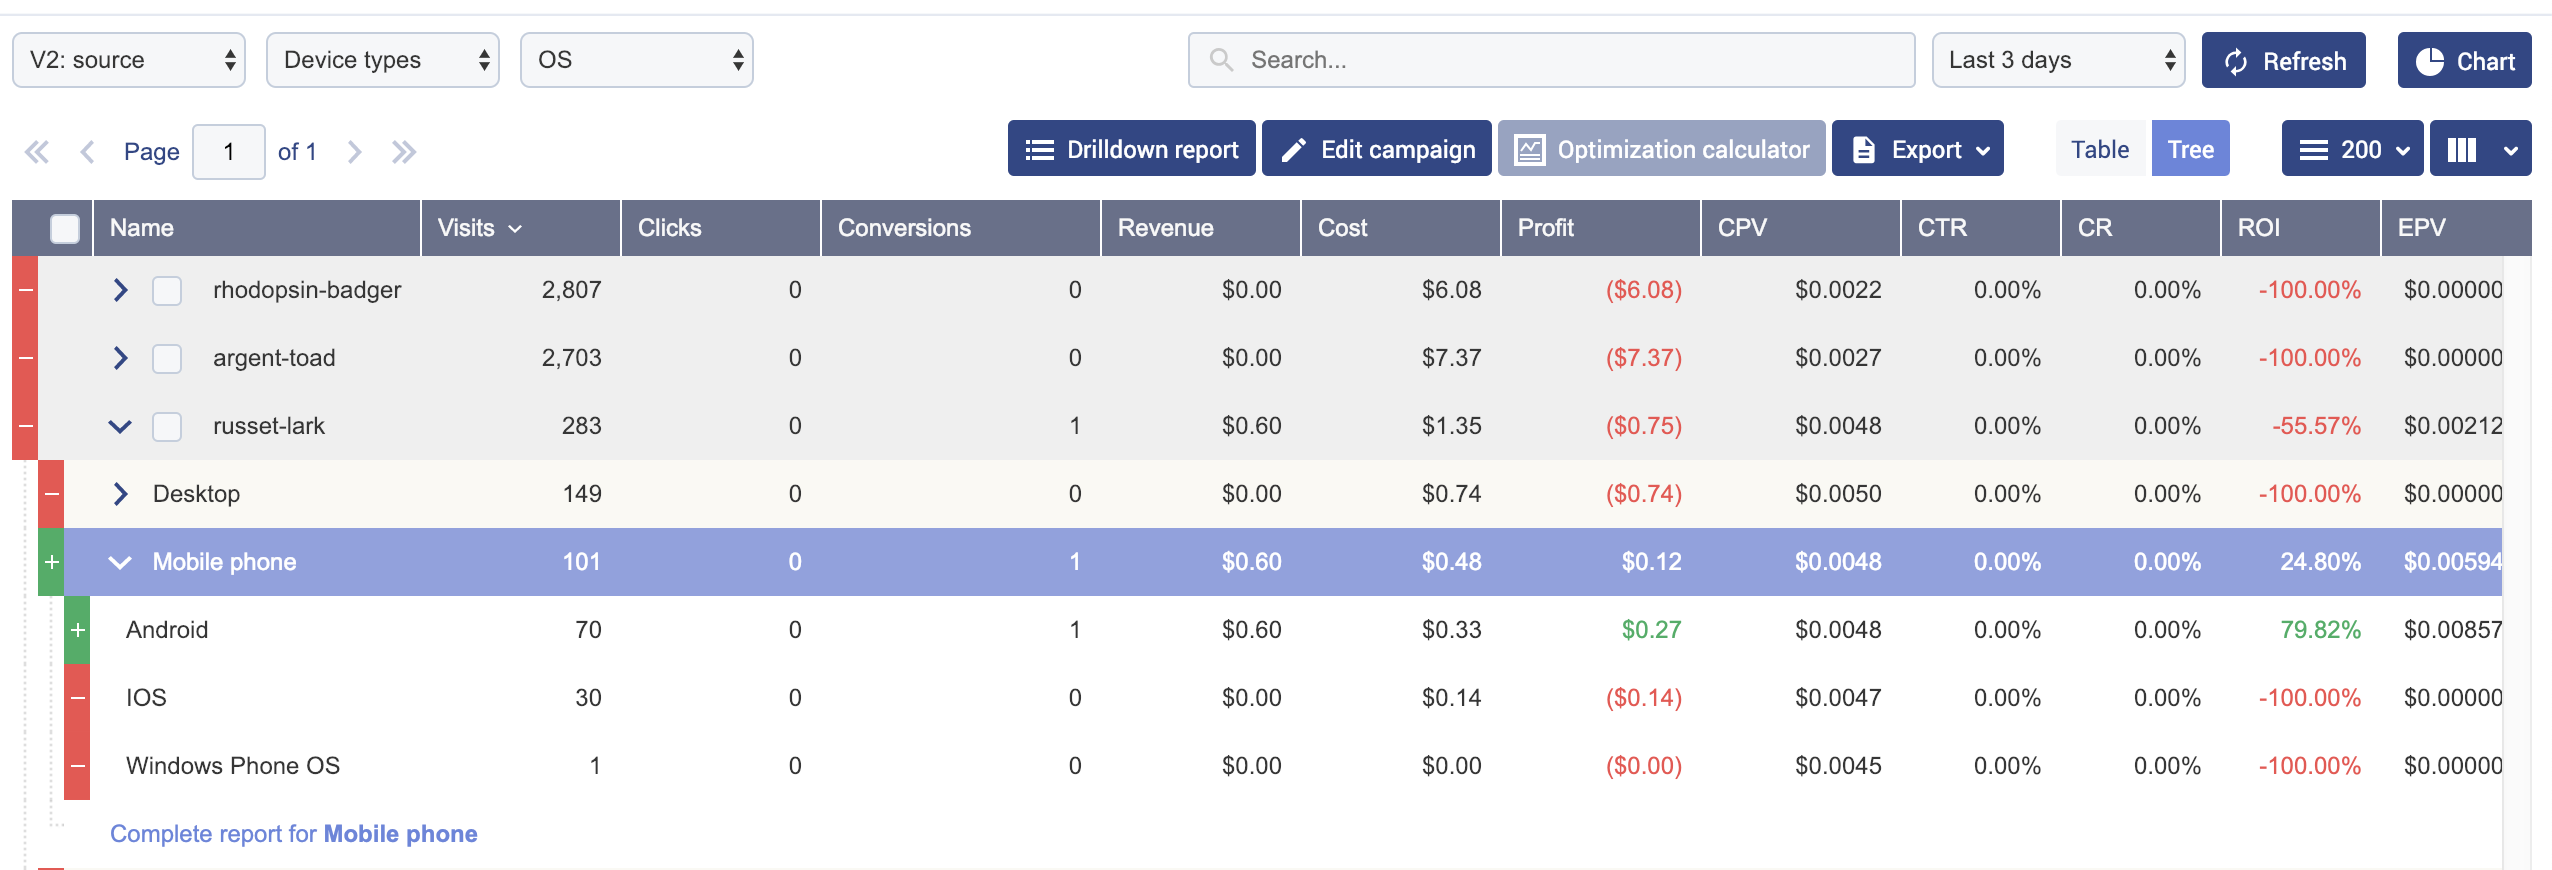This screenshot has height=870, width=2552.
Task: Expand the Desktop row
Action: (x=120, y=494)
